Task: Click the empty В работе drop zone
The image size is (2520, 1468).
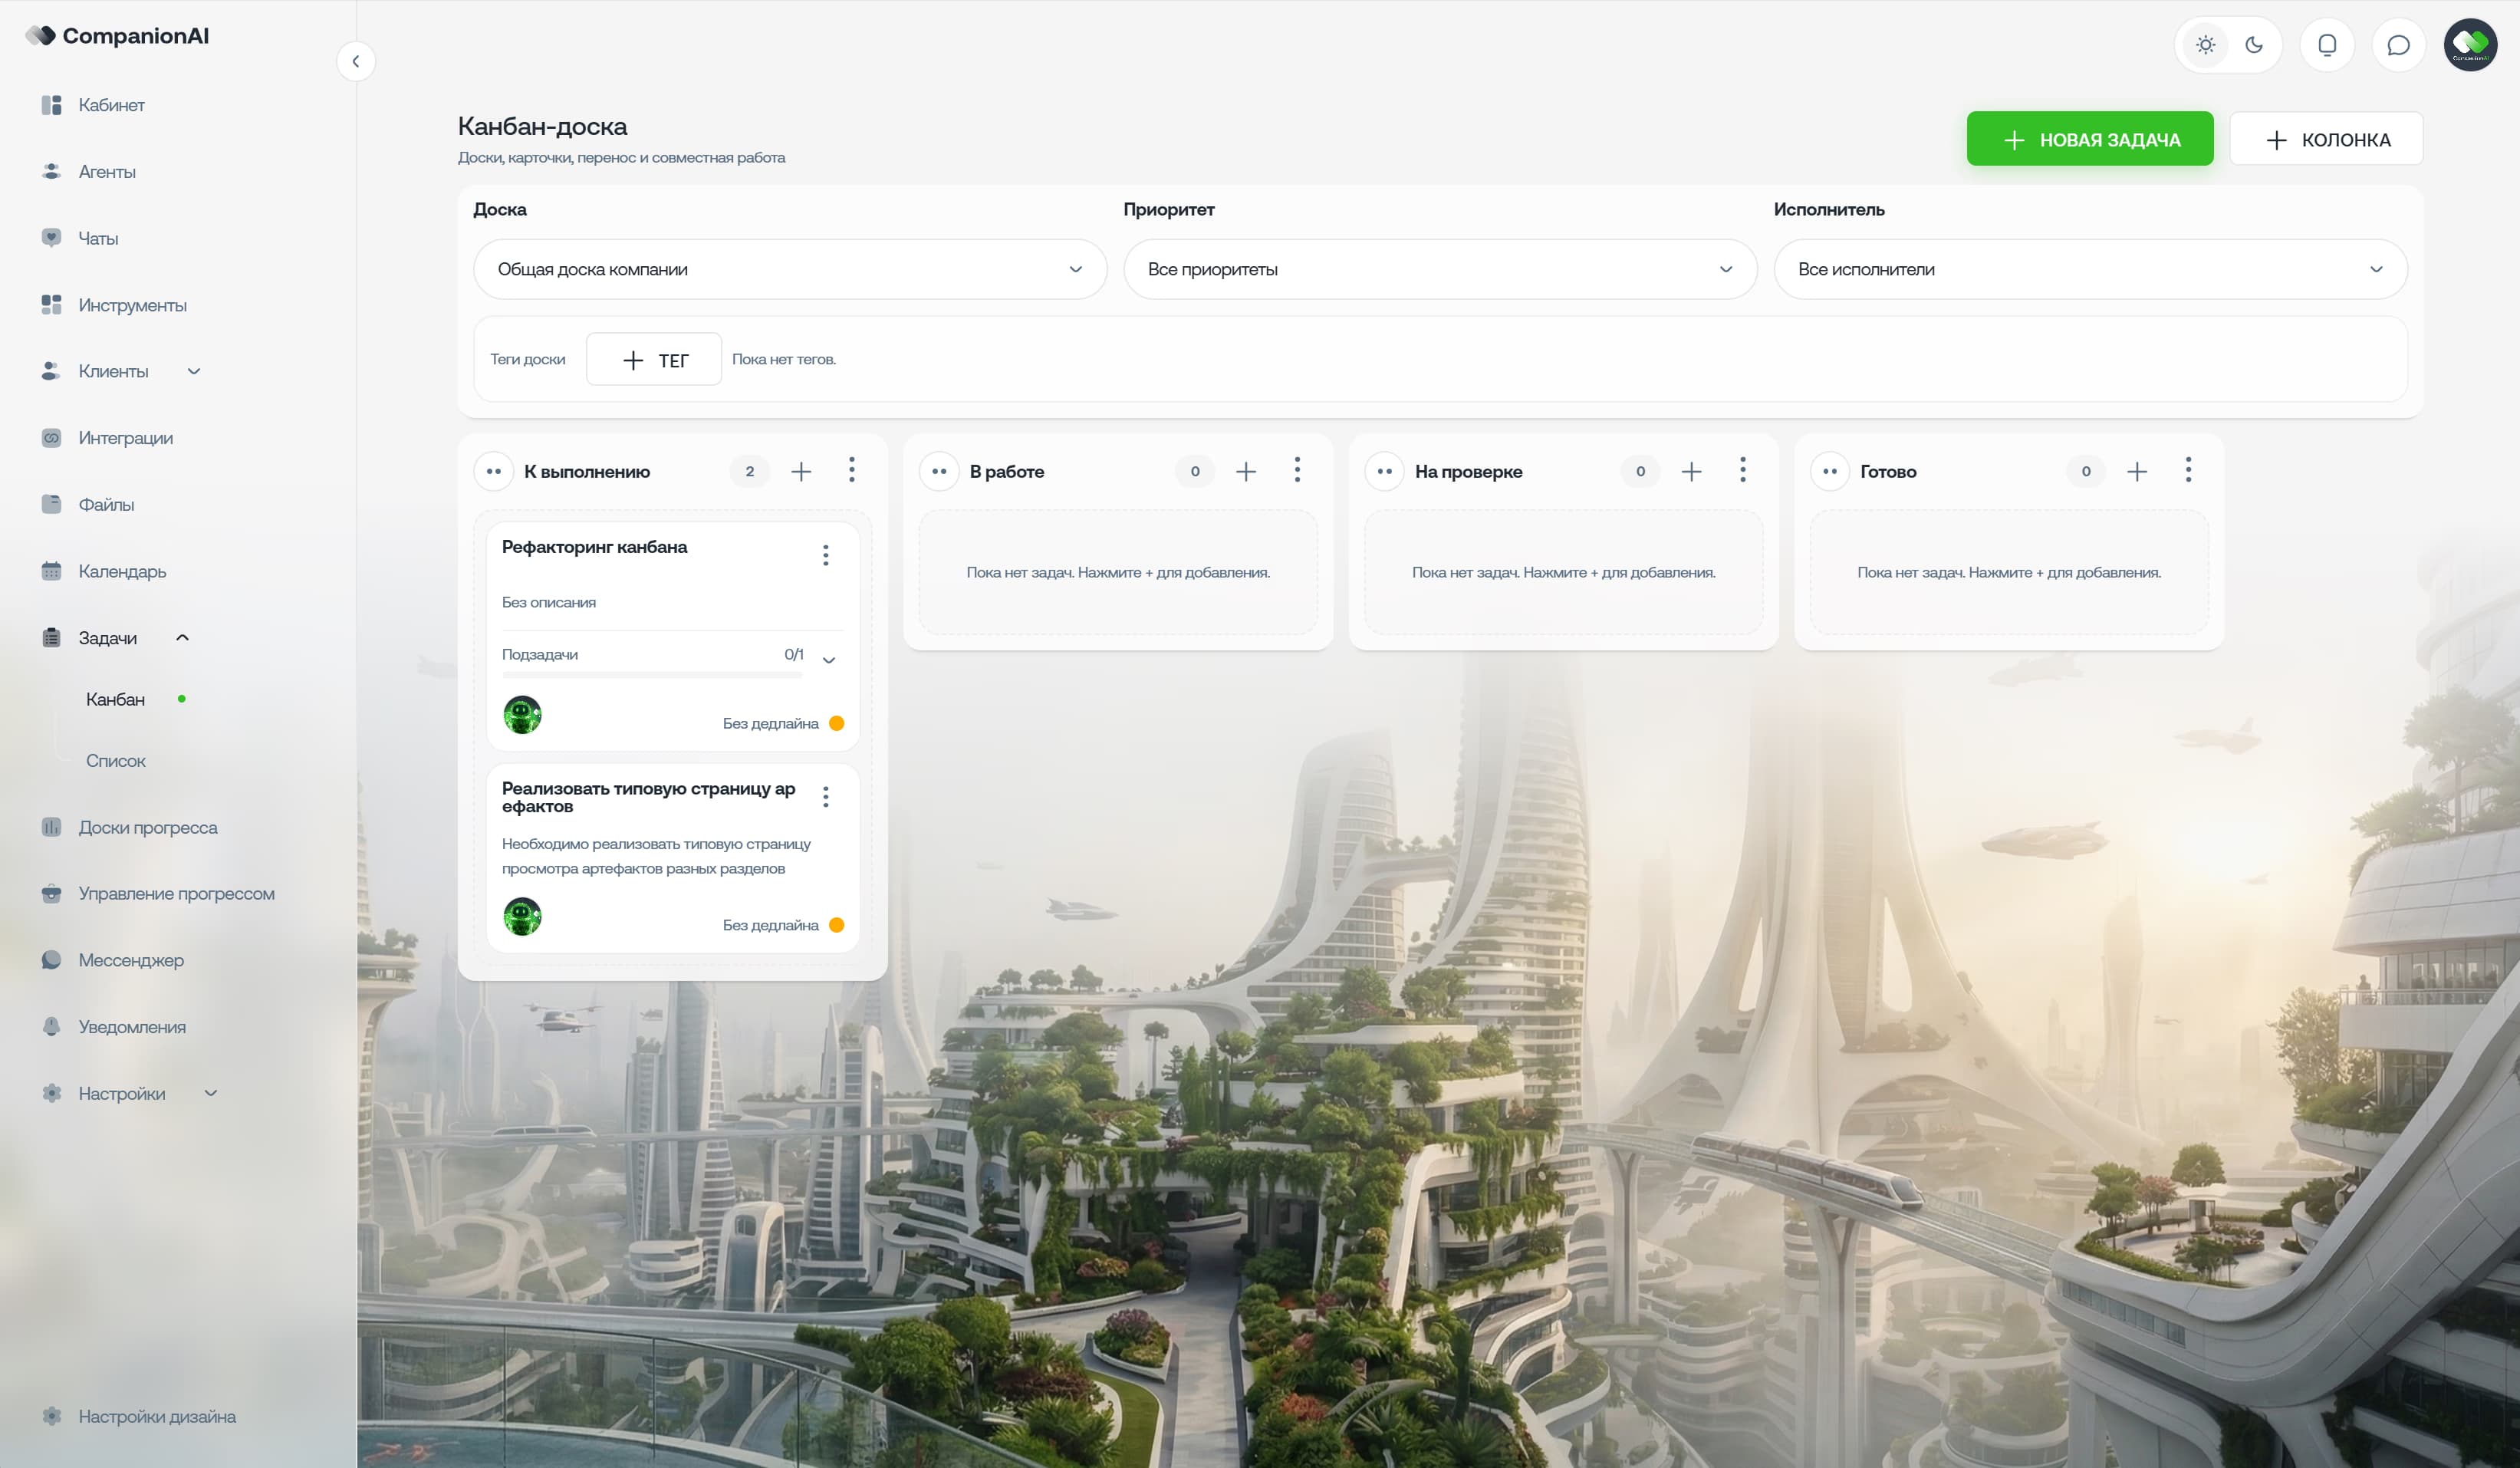Action: tap(1118, 573)
